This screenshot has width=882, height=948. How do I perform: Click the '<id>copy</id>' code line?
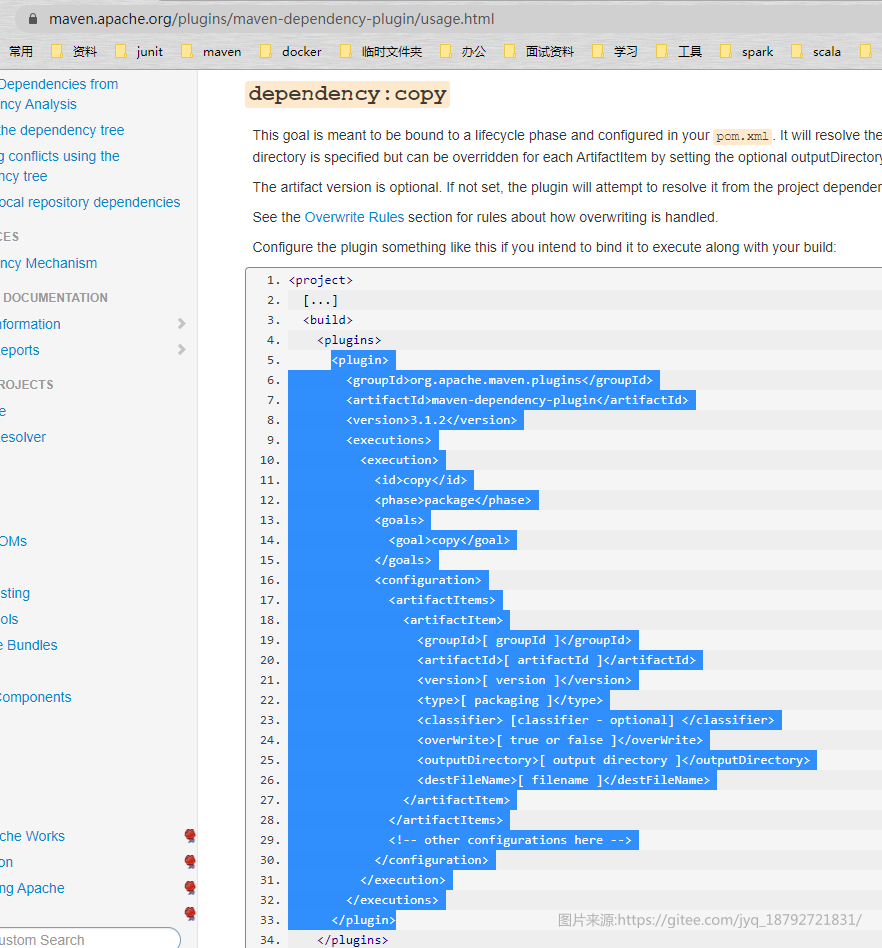(421, 480)
